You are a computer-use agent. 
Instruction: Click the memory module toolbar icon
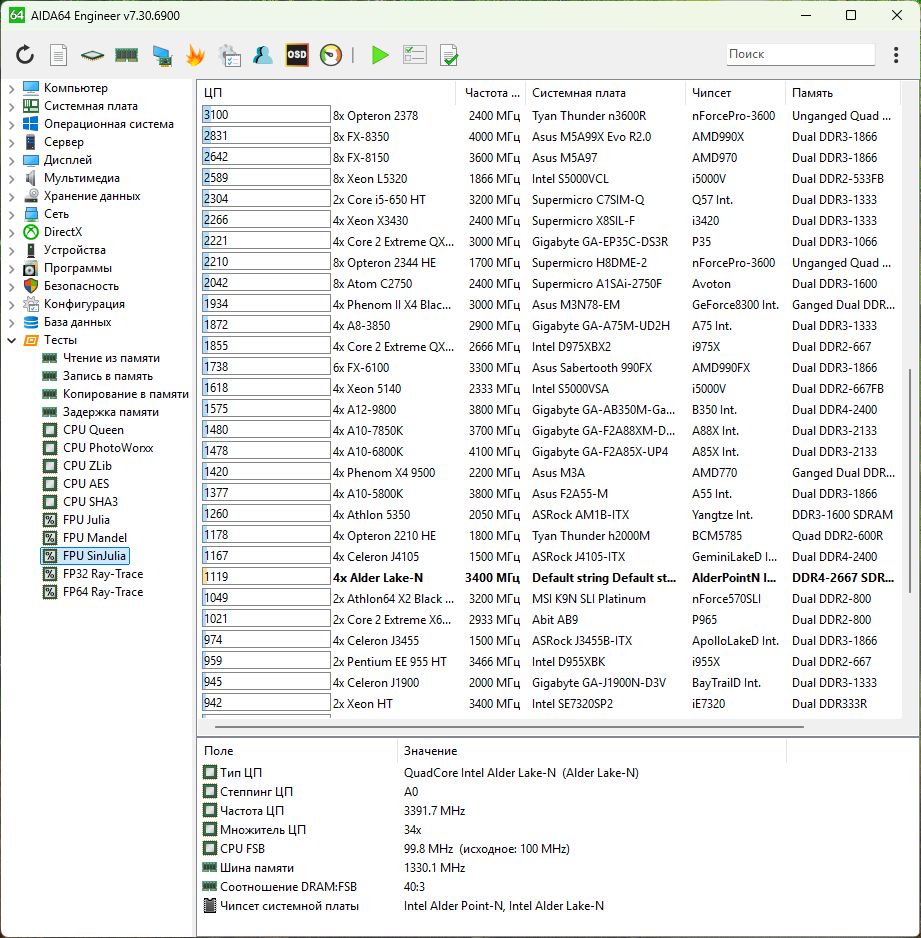click(126, 55)
